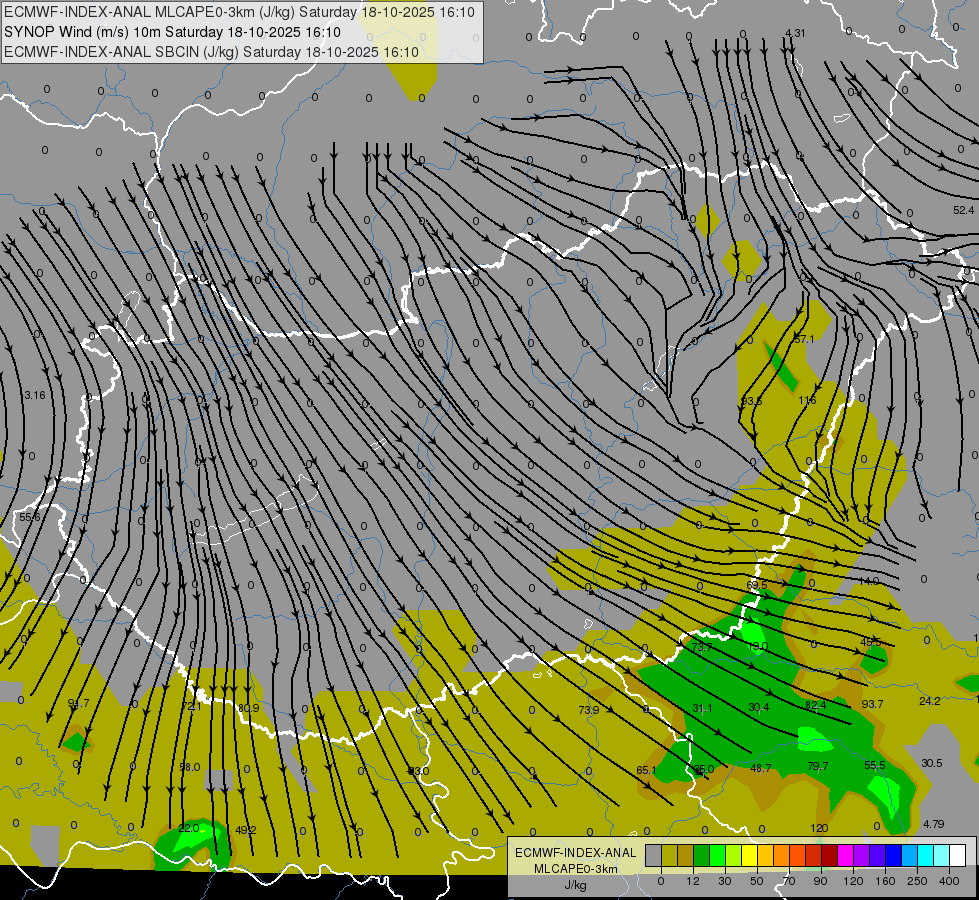
Task: Pick the white swatch at the legend's end
Action: tap(958, 855)
